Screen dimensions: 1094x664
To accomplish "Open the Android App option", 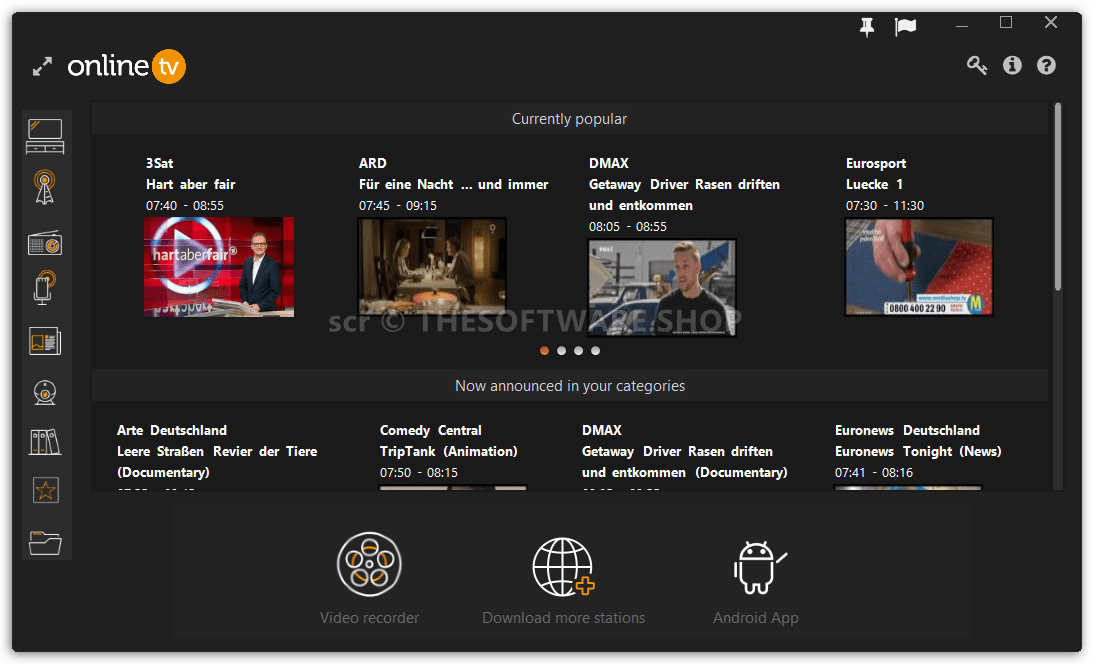I will [756, 583].
